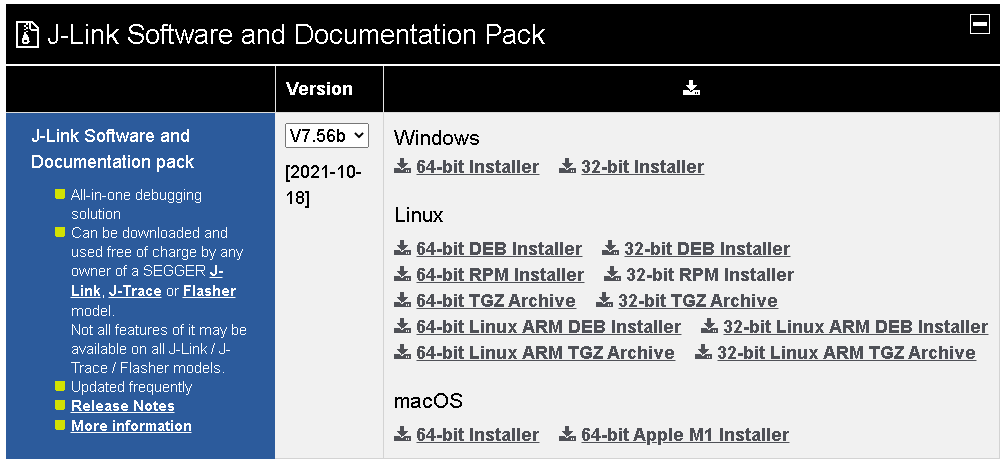Click the 'Updated frequently' bullet text
1004x462 pixels.
click(131, 387)
